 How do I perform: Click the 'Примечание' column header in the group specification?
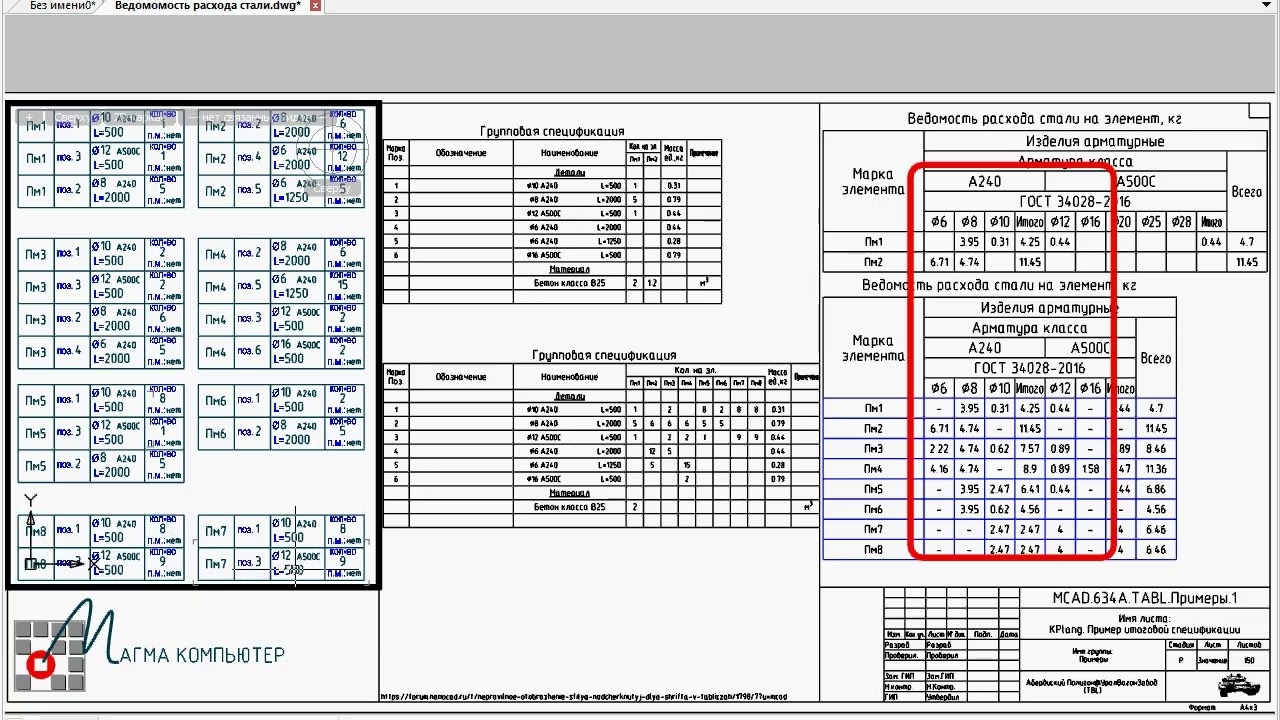click(x=704, y=153)
